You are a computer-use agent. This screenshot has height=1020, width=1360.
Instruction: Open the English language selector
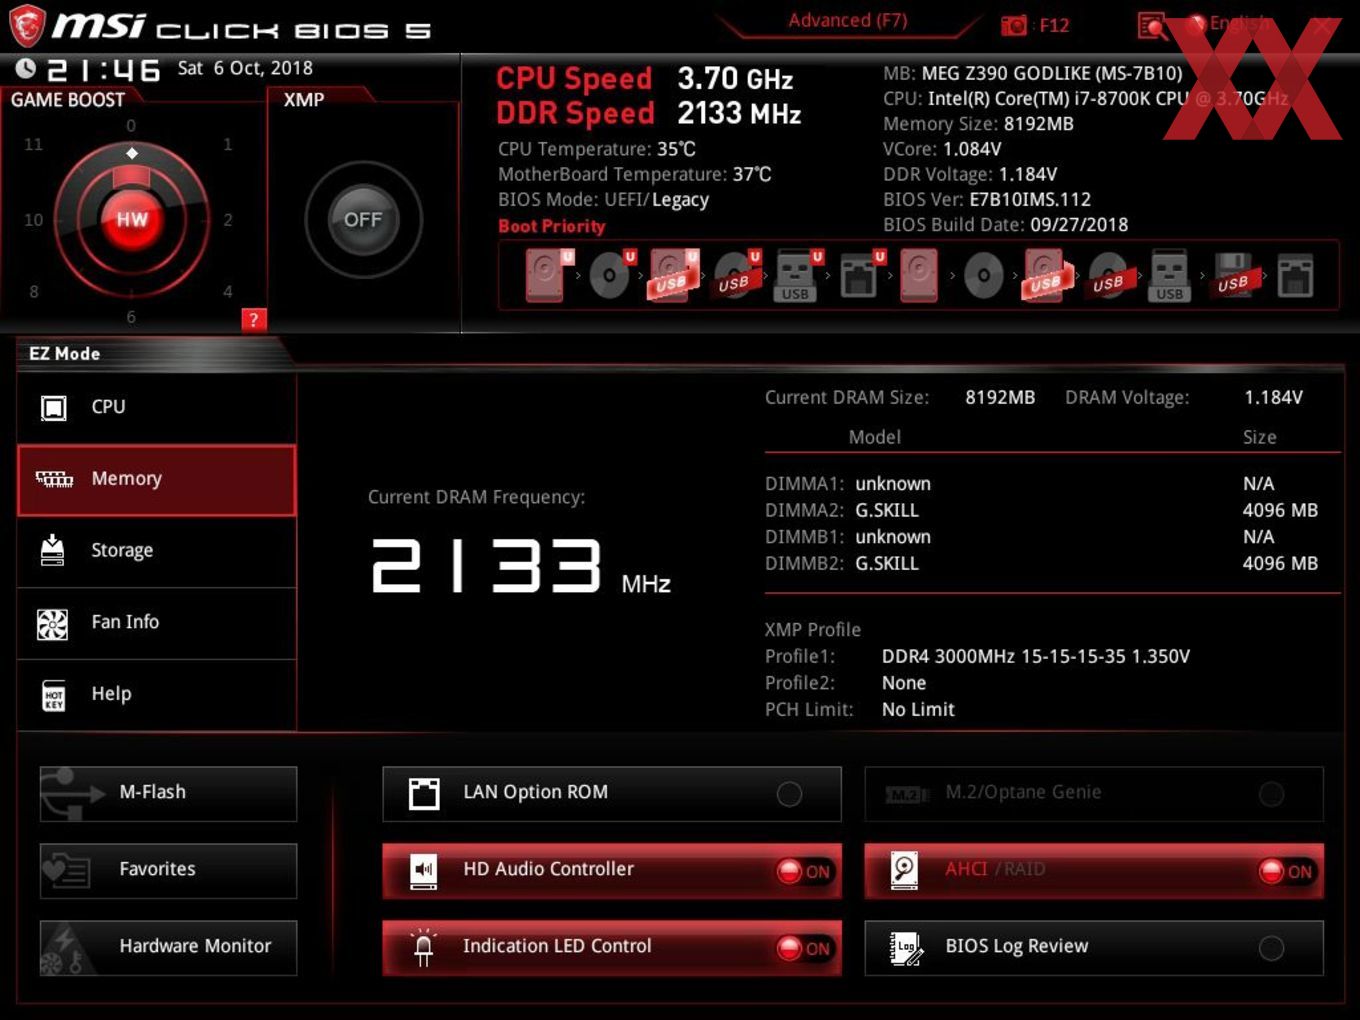tap(1229, 23)
